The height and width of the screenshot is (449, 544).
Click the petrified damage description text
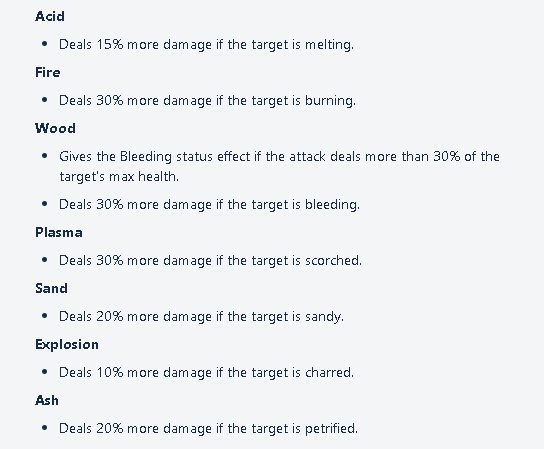[209, 429]
